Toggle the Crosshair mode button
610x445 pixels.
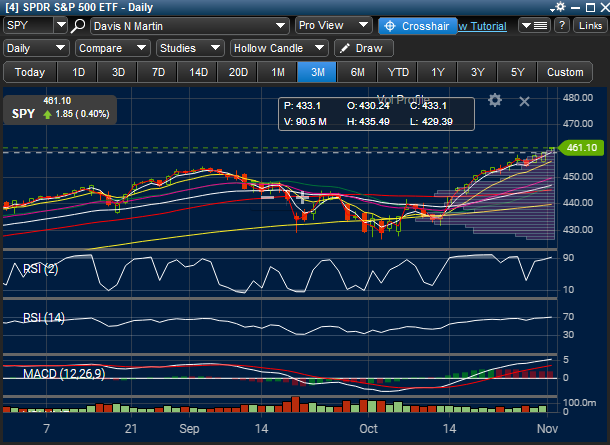pyautogui.click(x=417, y=26)
